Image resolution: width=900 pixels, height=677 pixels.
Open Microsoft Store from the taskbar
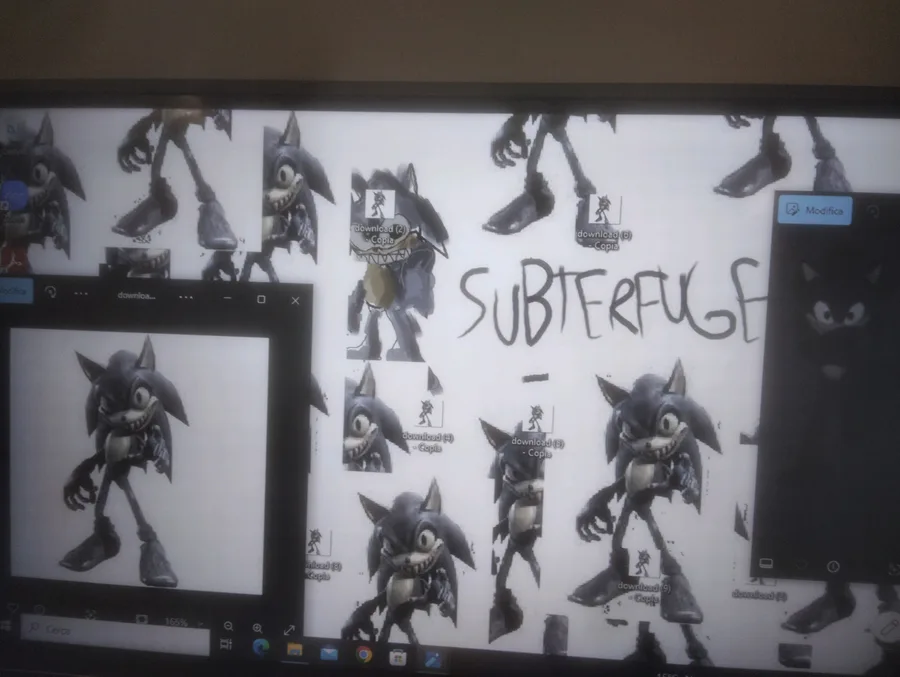pos(398,657)
